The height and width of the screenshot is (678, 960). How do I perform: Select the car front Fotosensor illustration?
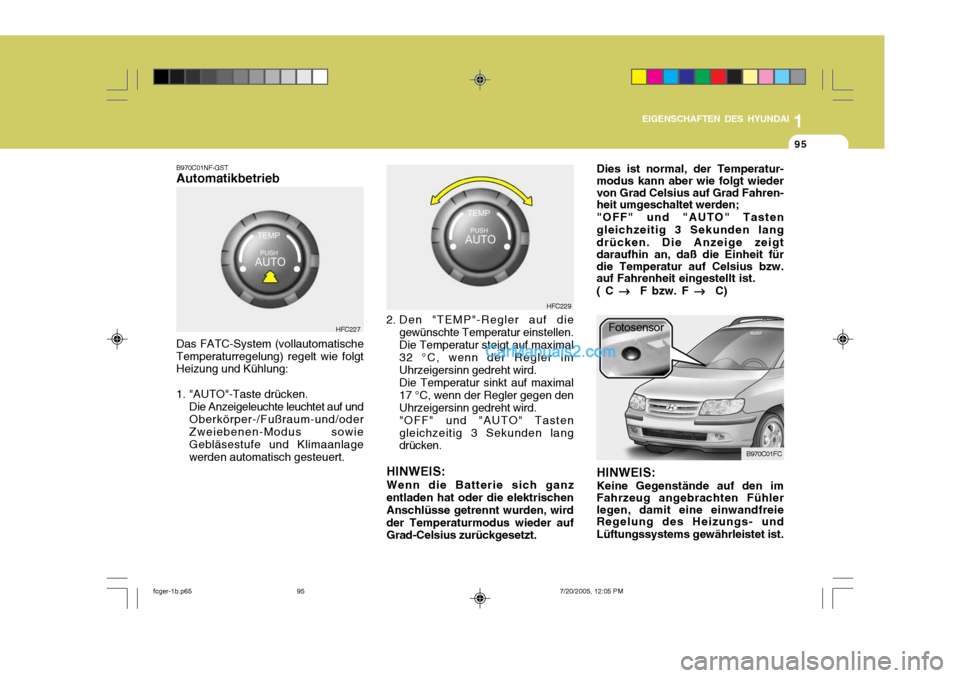pos(690,388)
